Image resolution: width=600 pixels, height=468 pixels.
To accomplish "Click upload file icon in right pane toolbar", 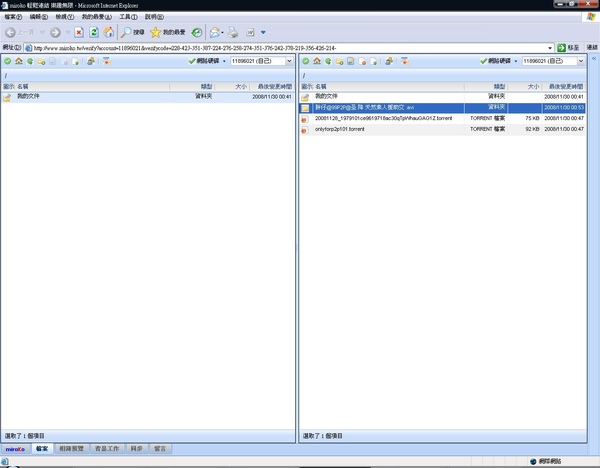I will tap(374, 61).
